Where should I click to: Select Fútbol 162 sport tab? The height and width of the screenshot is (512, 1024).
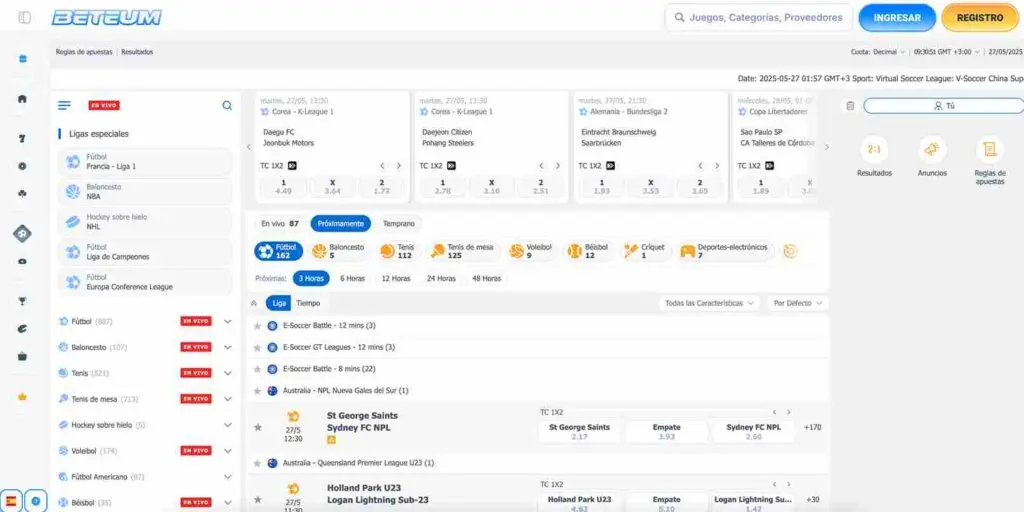point(278,251)
